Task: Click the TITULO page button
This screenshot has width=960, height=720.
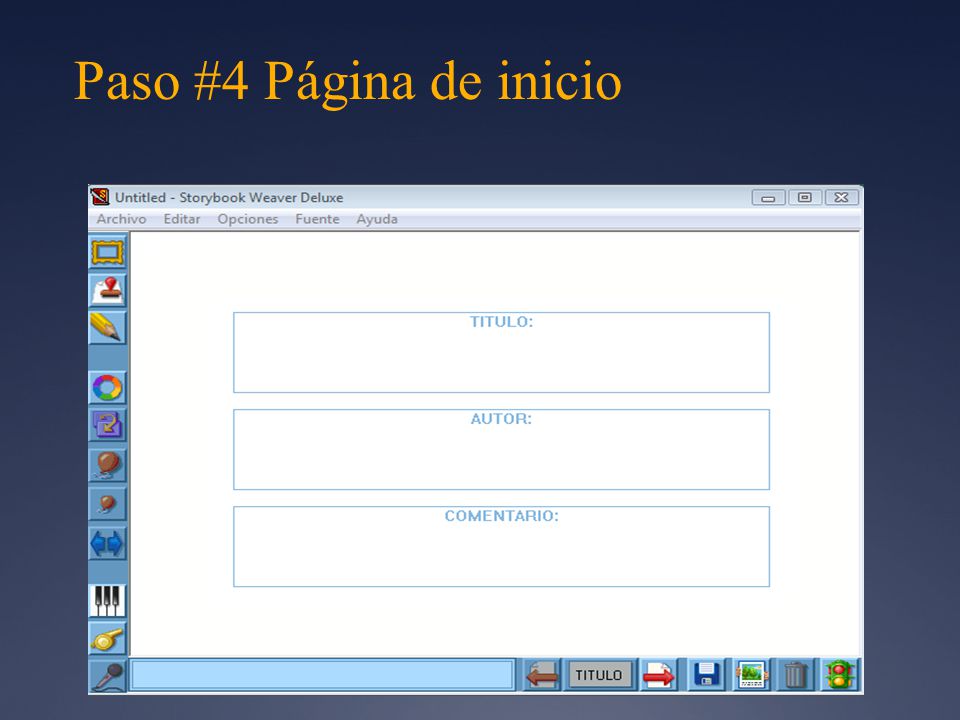Action: pos(599,675)
